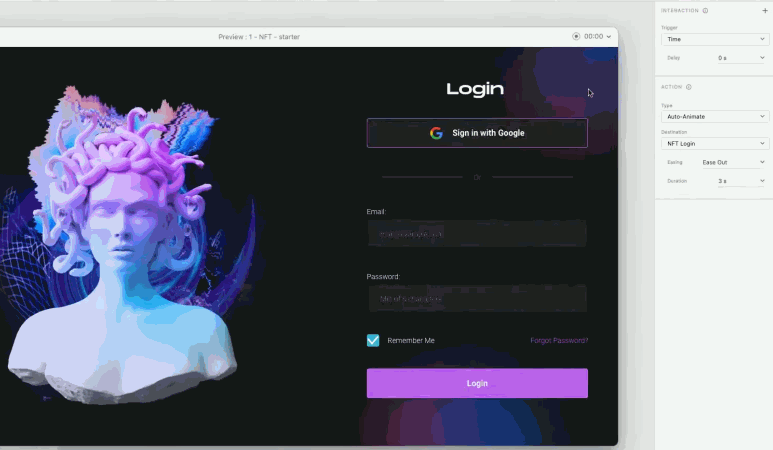Click the Google logo icon

point(436,133)
